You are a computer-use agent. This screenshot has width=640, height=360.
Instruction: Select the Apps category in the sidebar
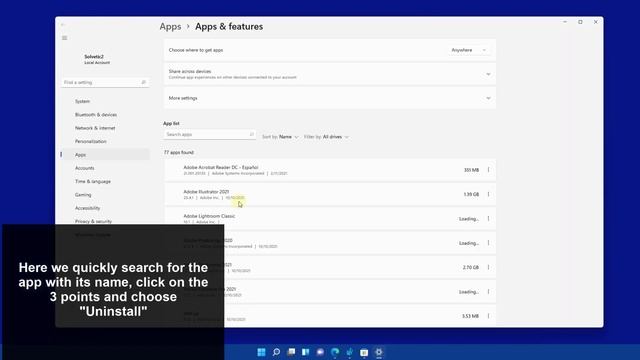click(106, 155)
